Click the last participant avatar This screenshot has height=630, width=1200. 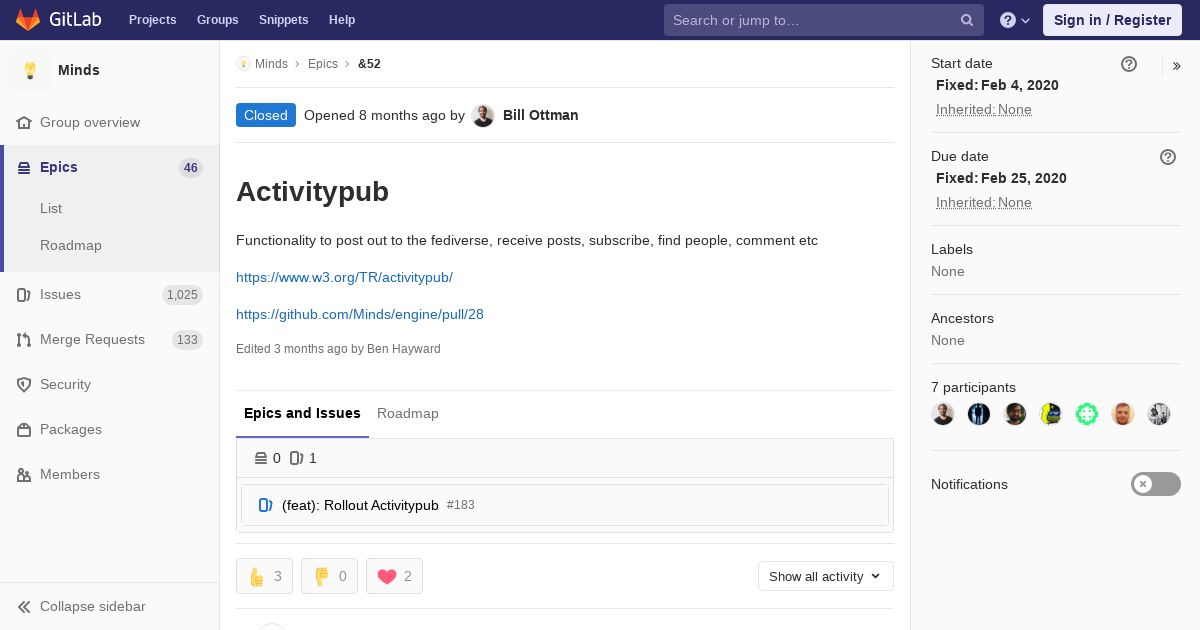click(x=1159, y=414)
